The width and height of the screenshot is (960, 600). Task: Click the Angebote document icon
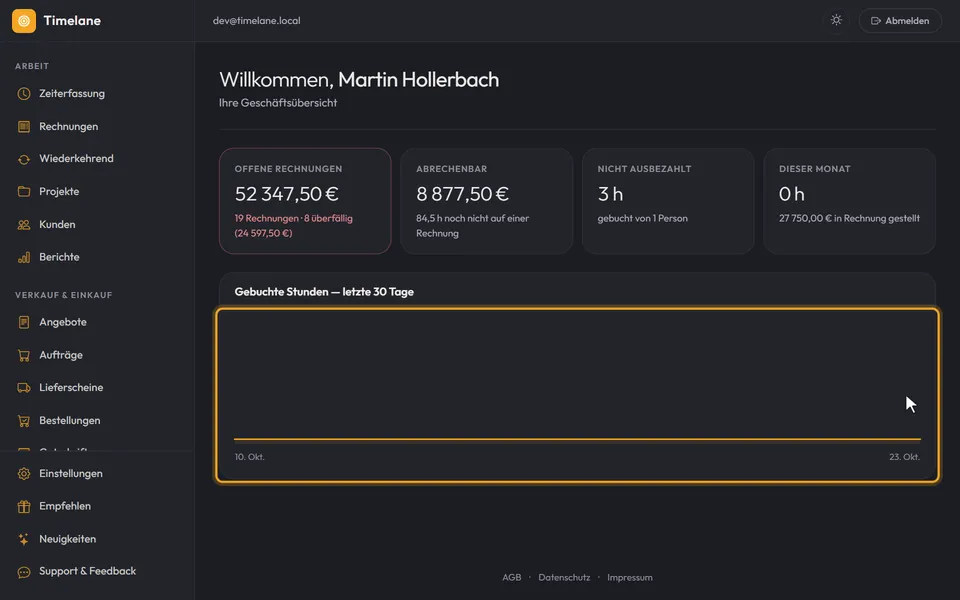[24, 322]
